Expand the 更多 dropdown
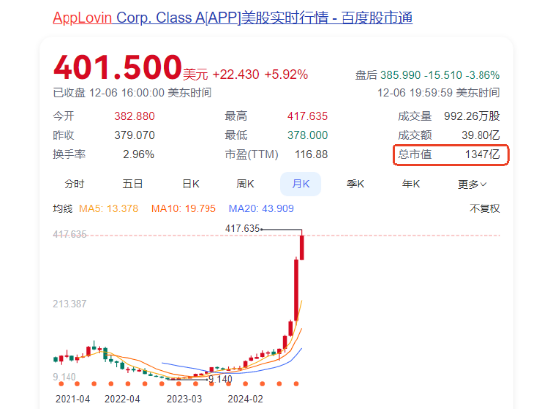The height and width of the screenshot is (409, 550). pos(472,184)
